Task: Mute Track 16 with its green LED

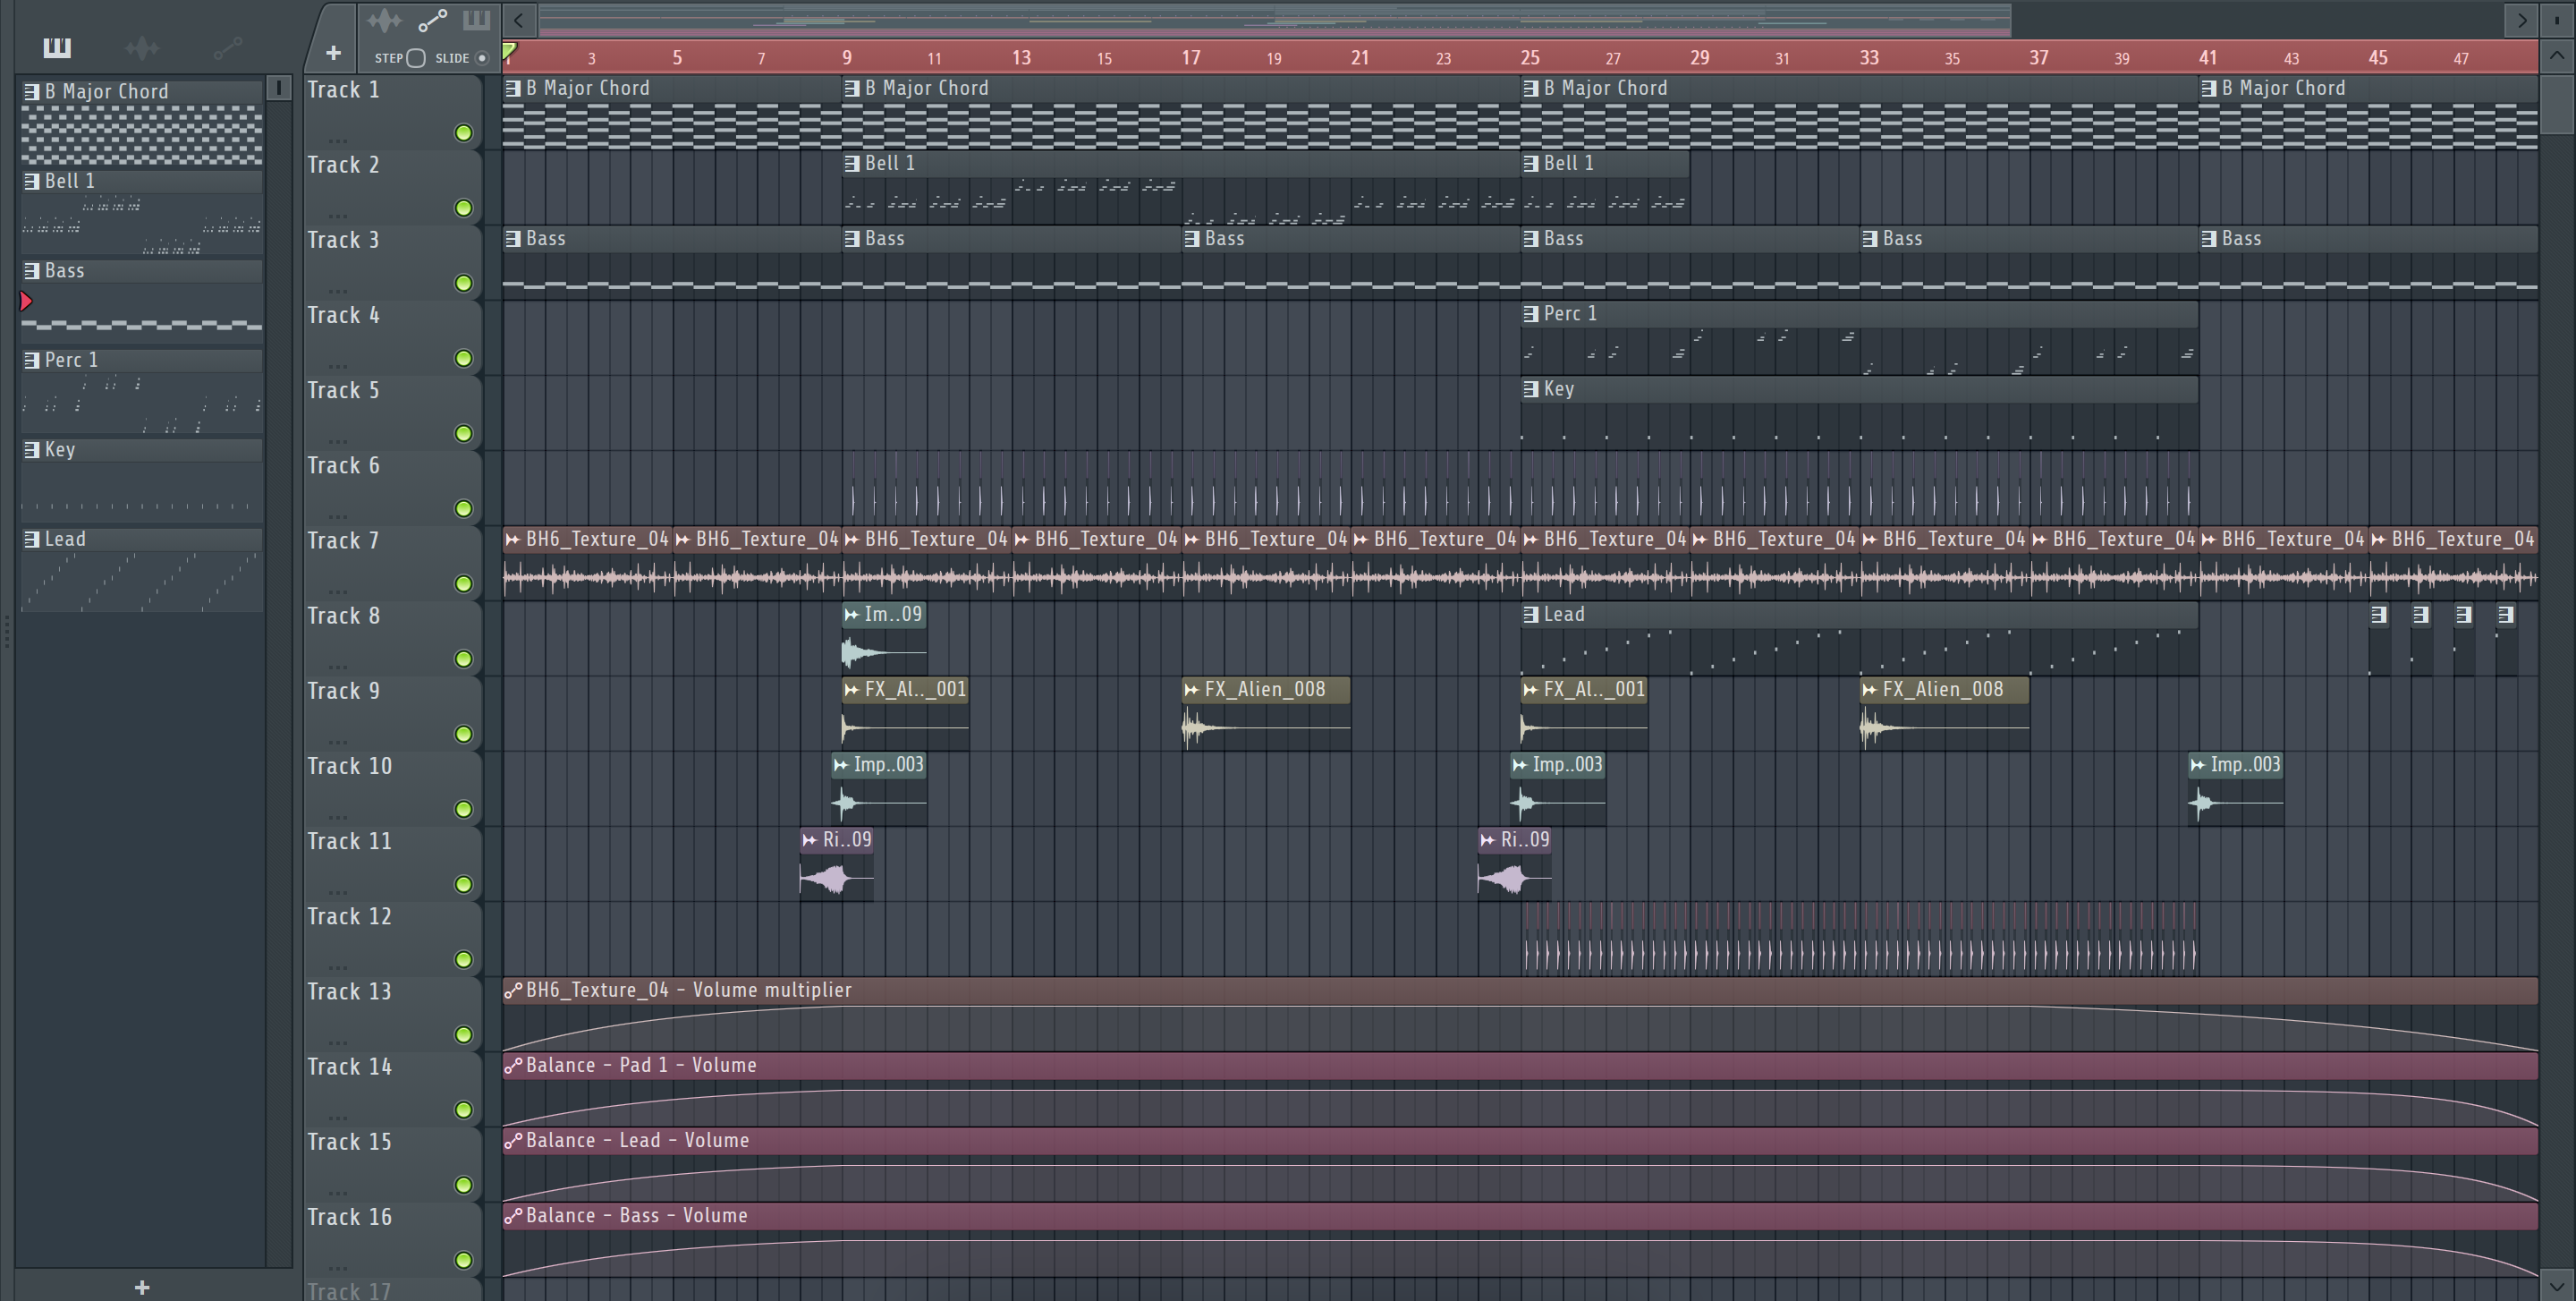Action: tap(463, 1260)
